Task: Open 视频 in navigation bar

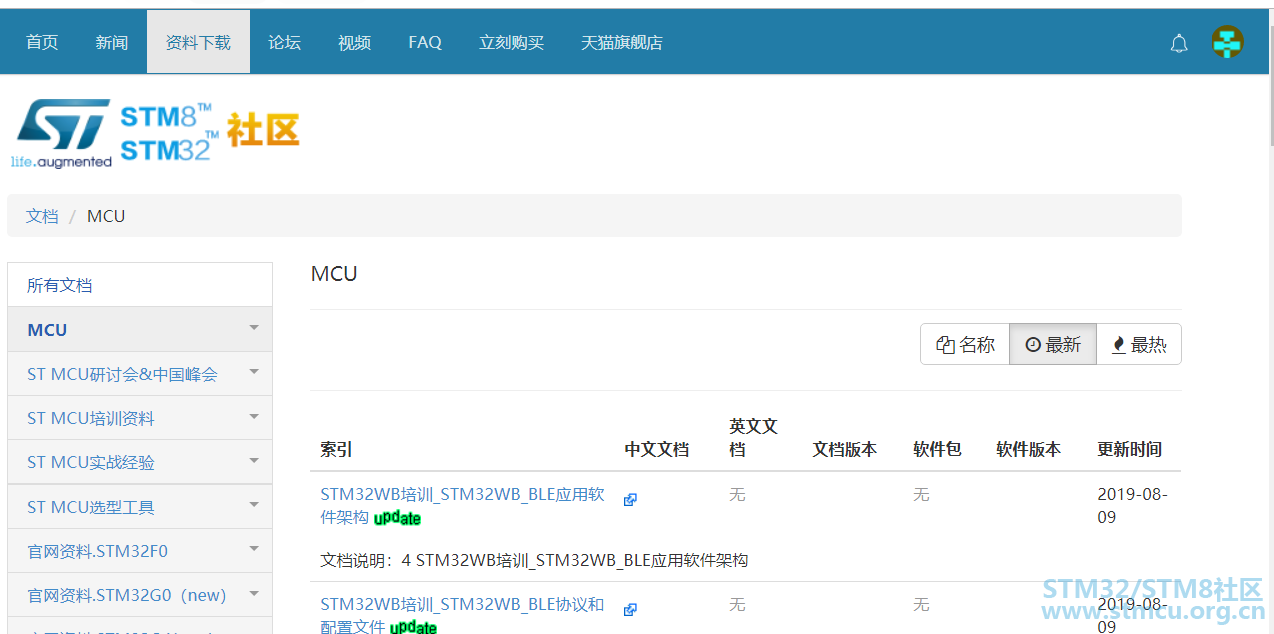Action: 355,42
